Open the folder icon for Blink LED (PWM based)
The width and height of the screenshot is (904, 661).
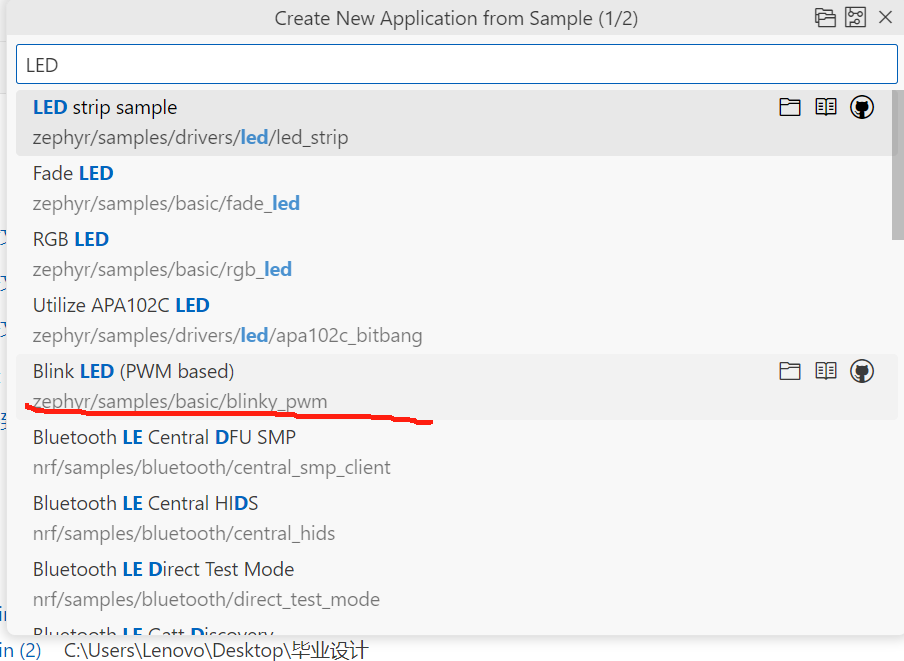(790, 370)
